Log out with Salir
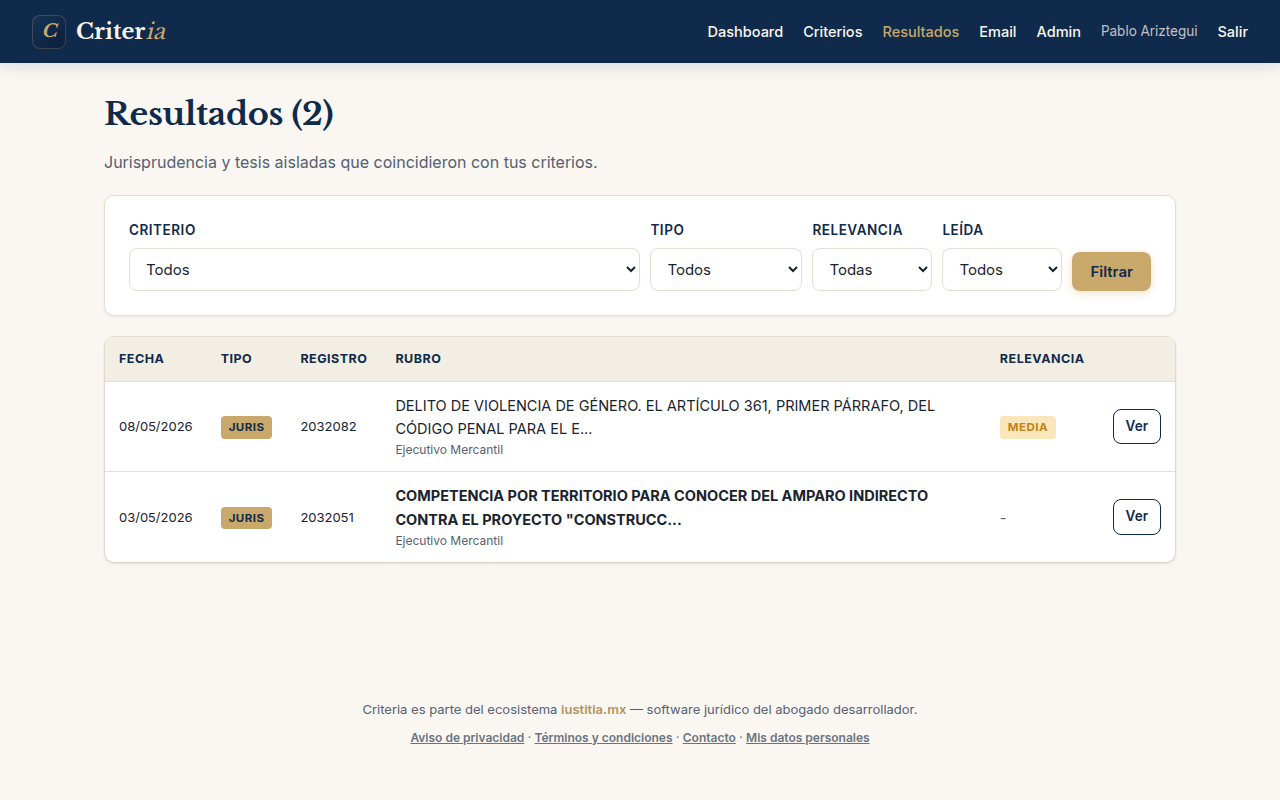This screenshot has width=1280, height=800. coord(1232,32)
